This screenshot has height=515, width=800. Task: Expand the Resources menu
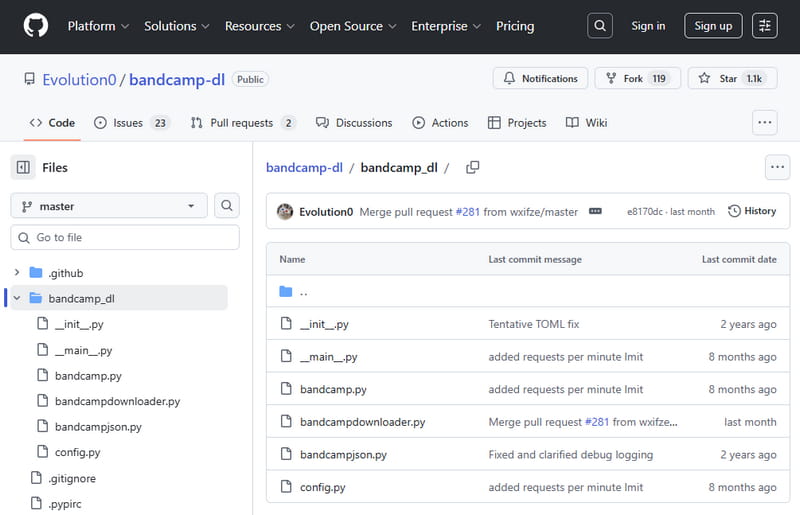(x=260, y=26)
